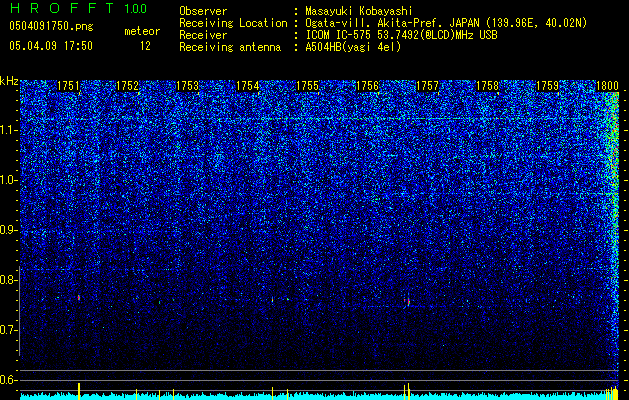Click the 'Observer' field label
This screenshot has width=629, height=400.
[203, 11]
